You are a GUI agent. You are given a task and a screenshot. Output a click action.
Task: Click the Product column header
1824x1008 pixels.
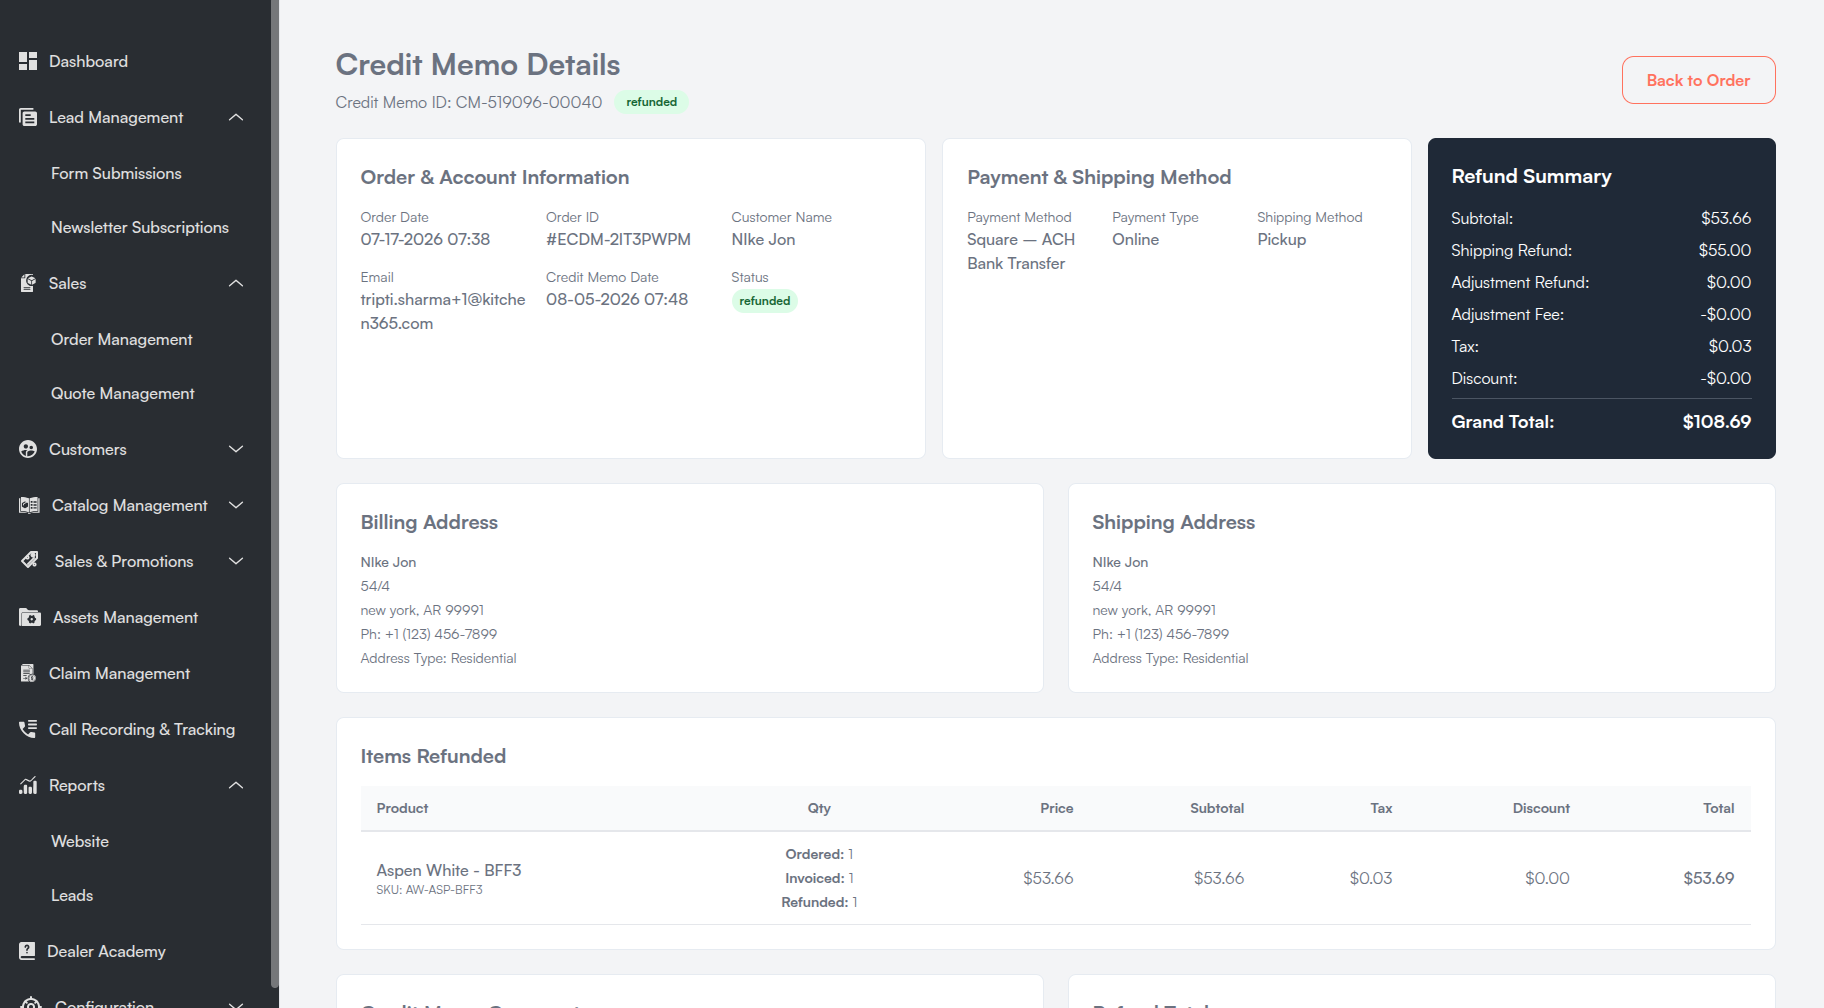point(402,808)
